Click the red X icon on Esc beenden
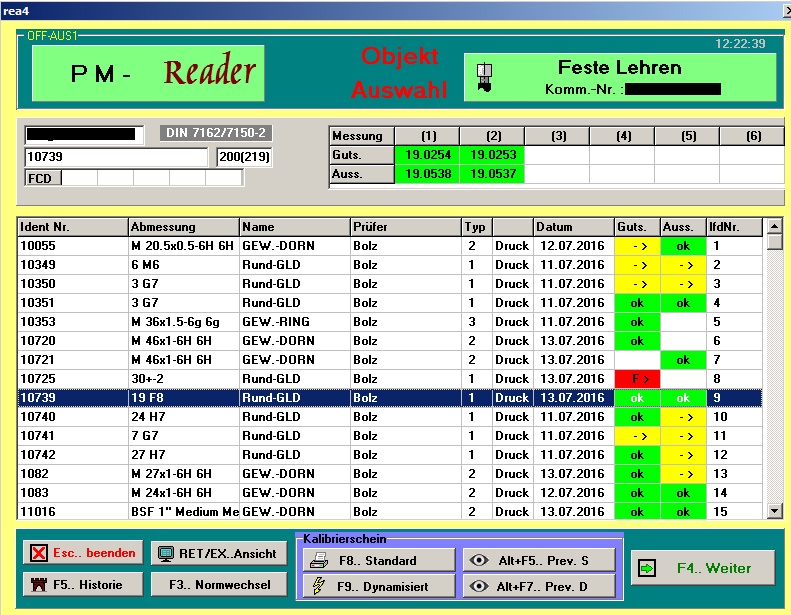This screenshot has width=791, height=615. click(38, 554)
